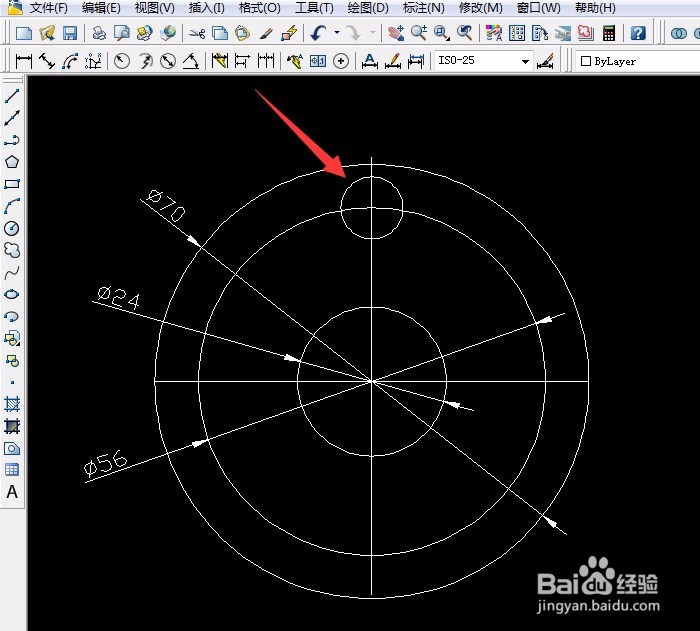Click the Insert Block tool
The image size is (700, 631).
coord(12,338)
